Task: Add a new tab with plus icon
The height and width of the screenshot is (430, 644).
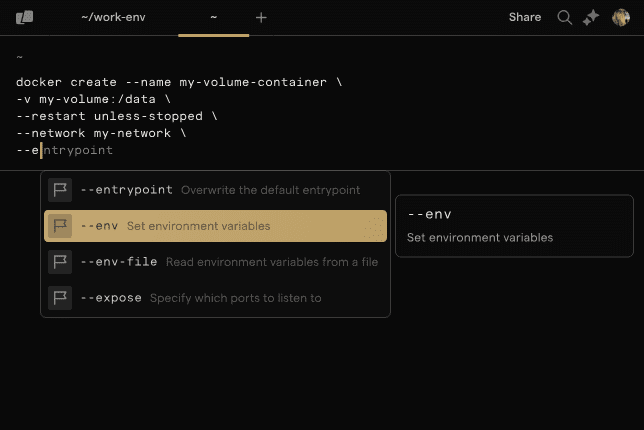Action: coord(261,18)
